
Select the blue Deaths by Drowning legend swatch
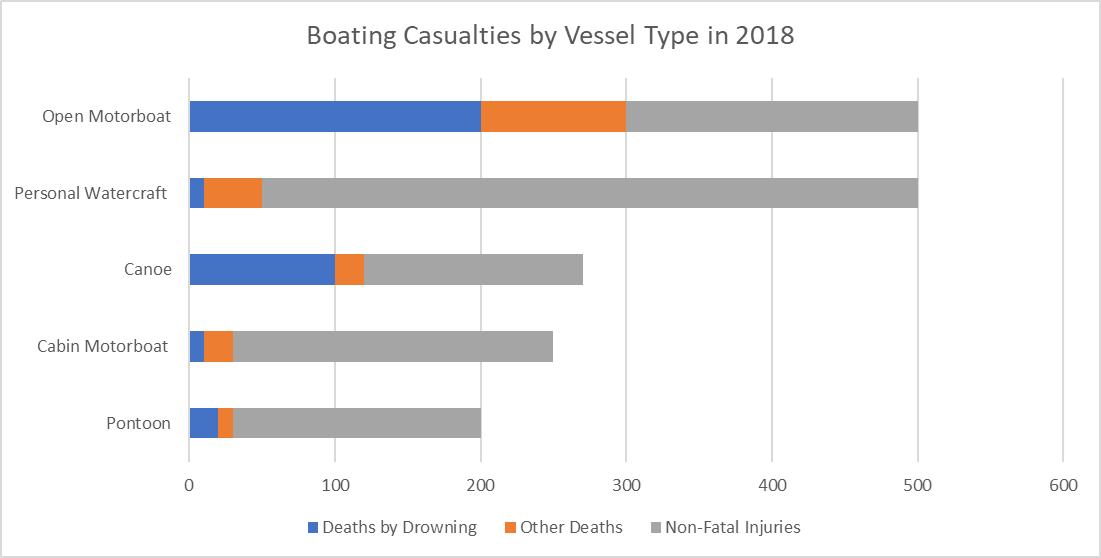(x=311, y=527)
